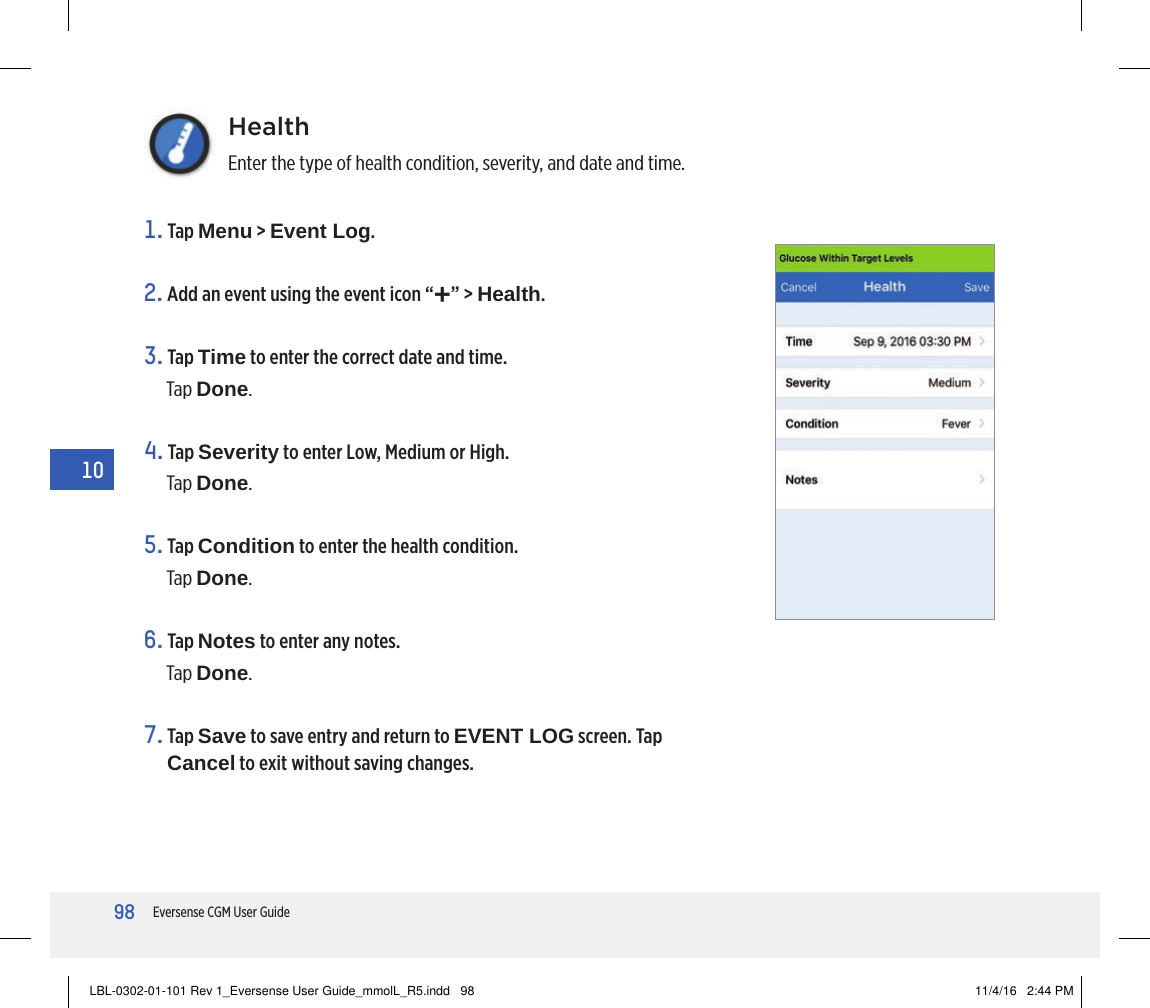Click step 3 Tap Time instruction
This screenshot has width=1150, height=1008.
pyautogui.click(x=337, y=357)
